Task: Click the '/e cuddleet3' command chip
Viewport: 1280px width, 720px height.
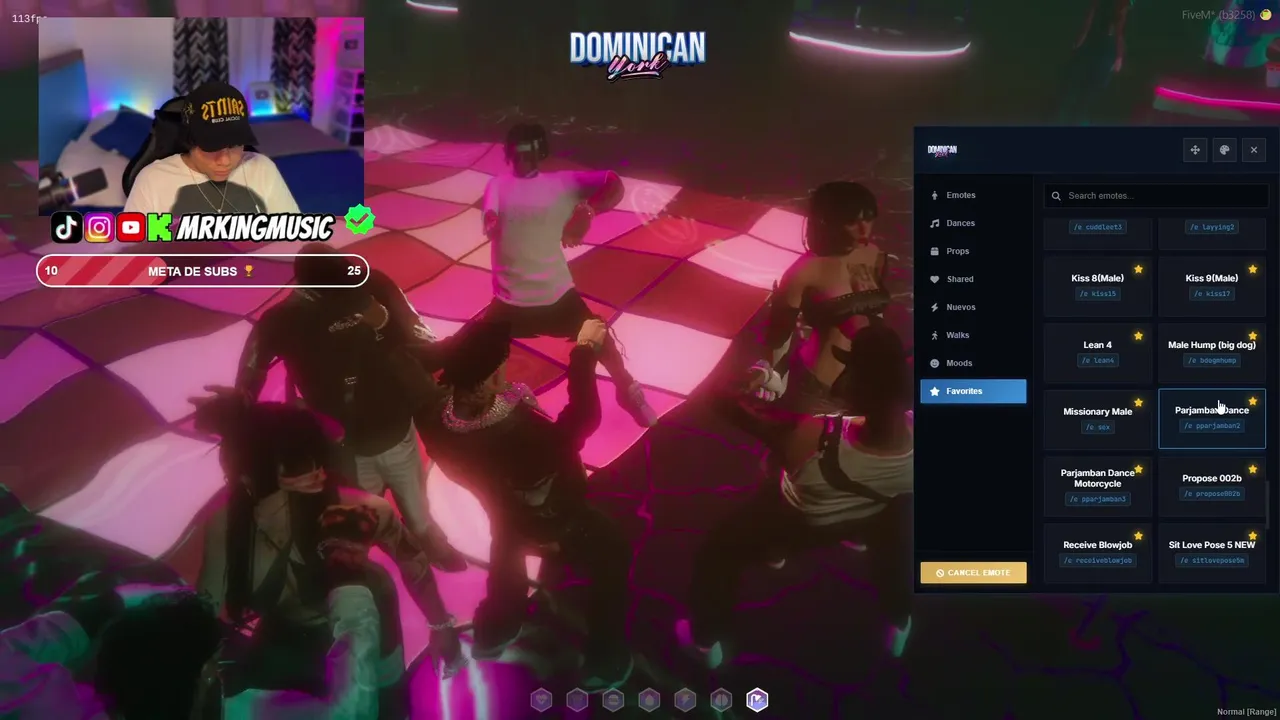Action: pyautogui.click(x=1097, y=227)
